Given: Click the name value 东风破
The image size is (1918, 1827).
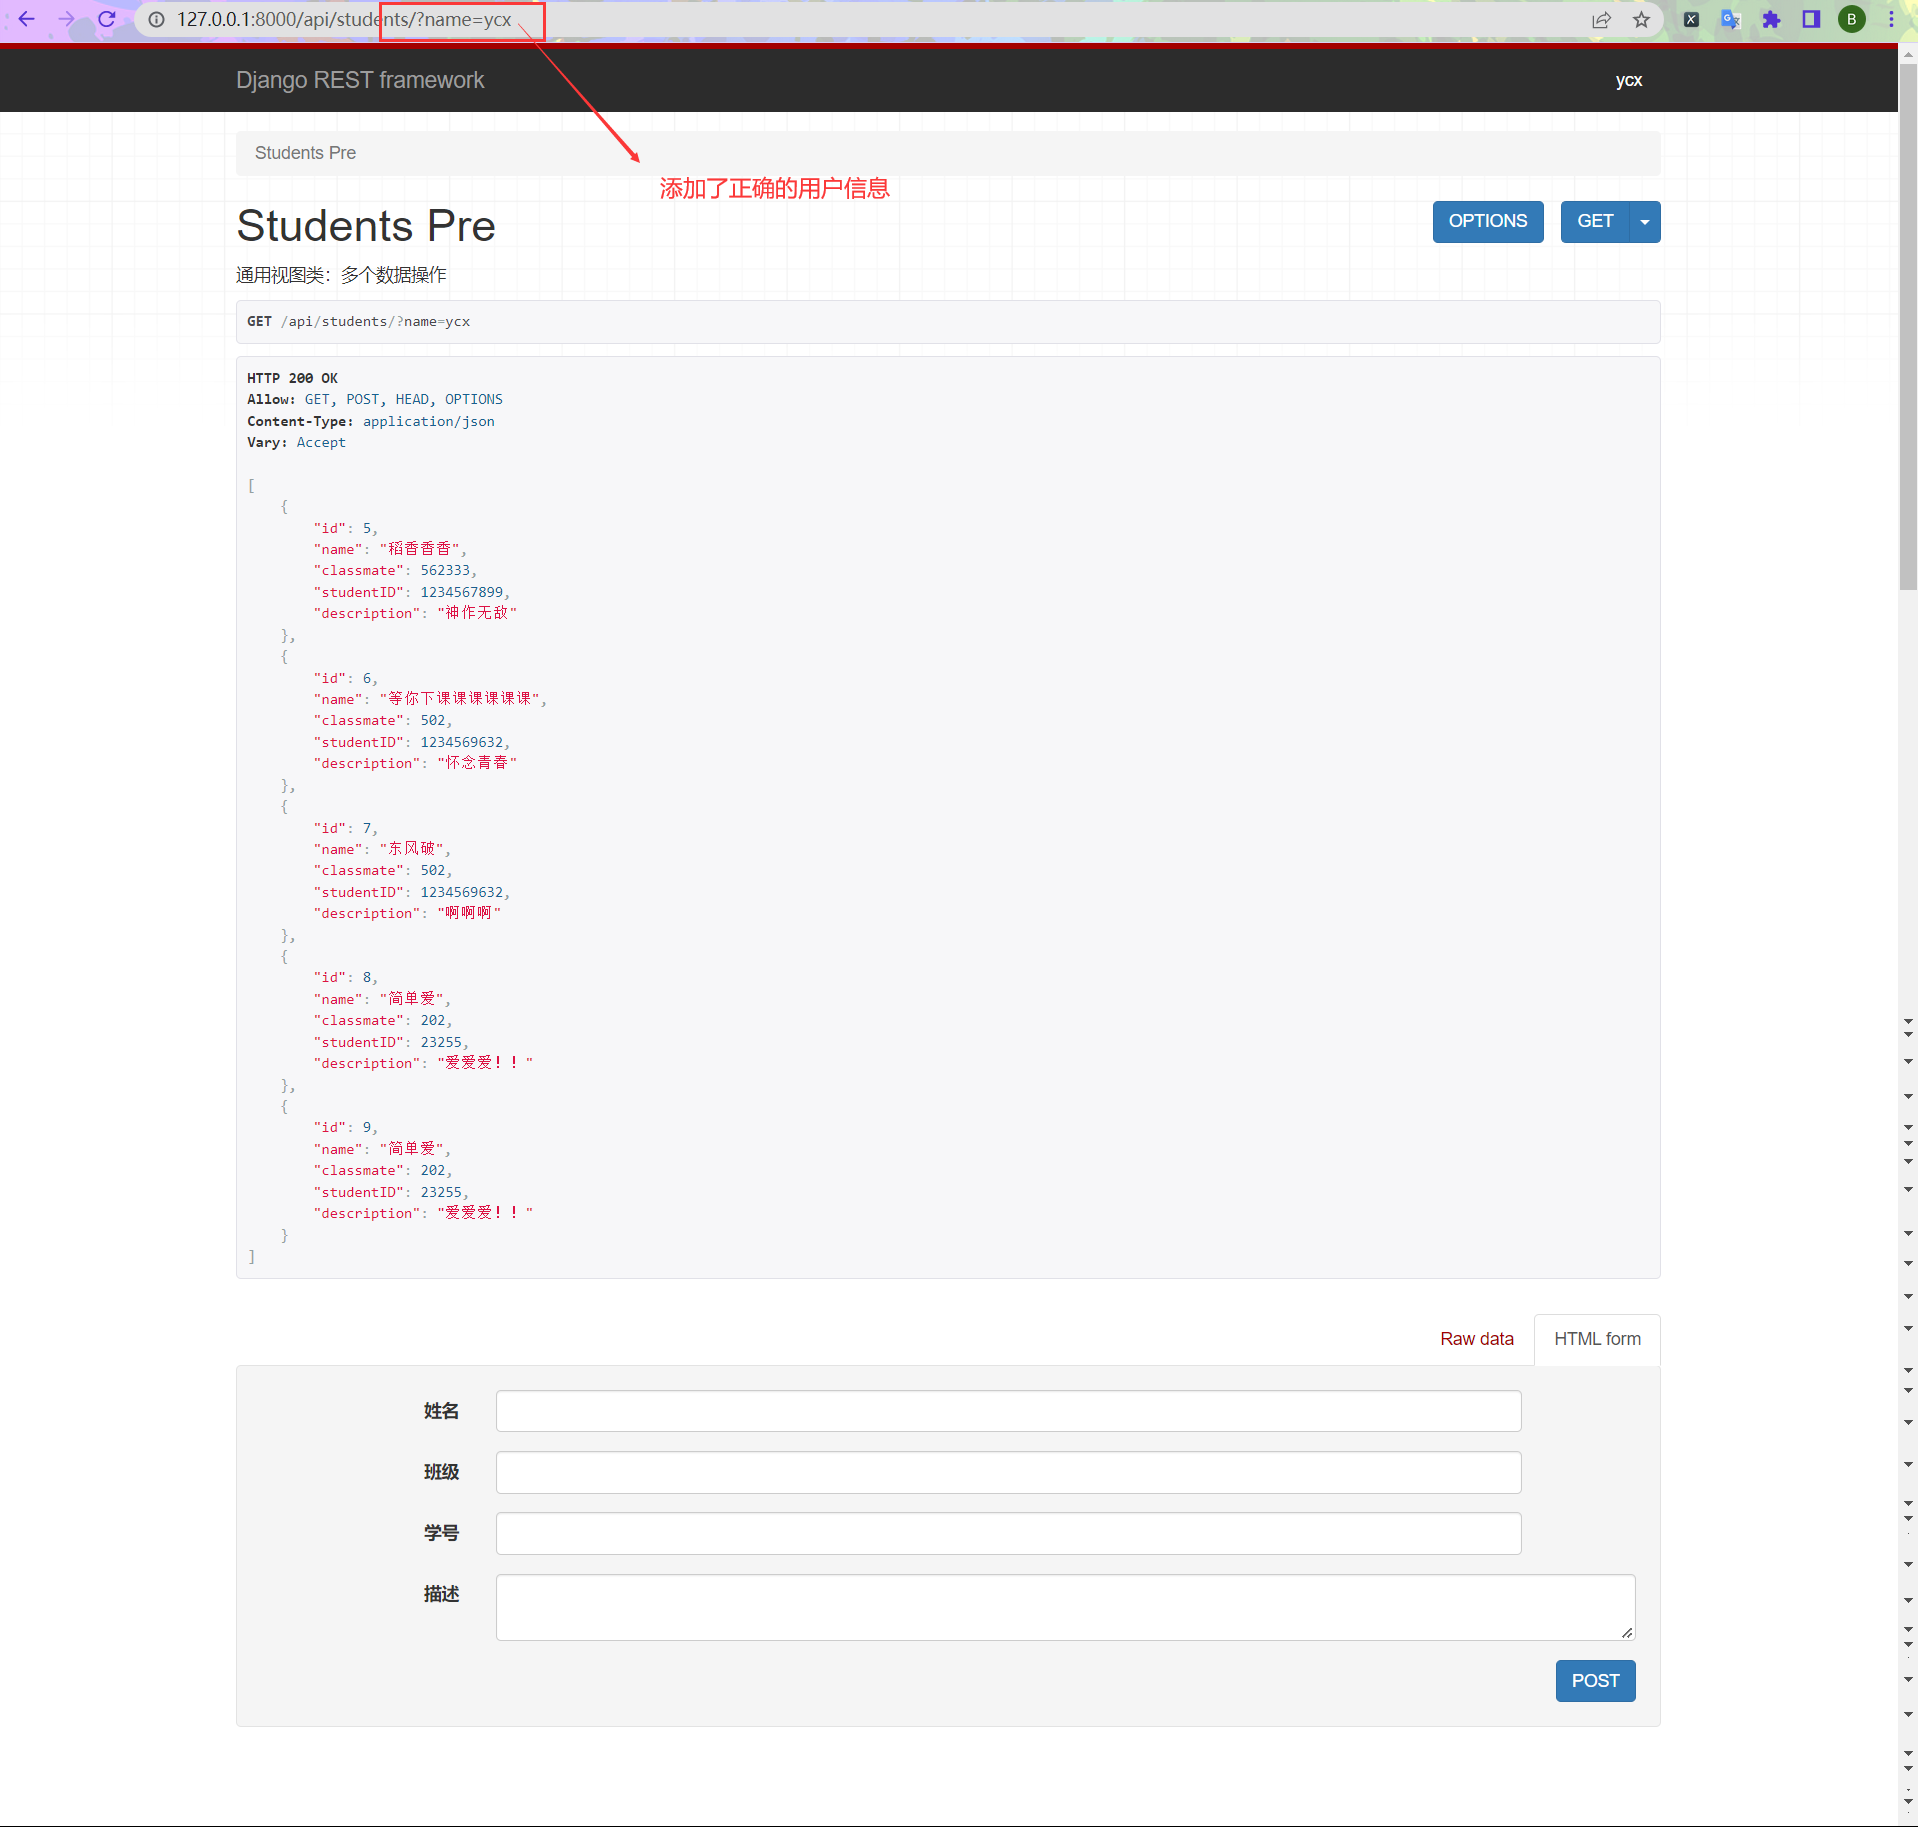Looking at the screenshot, I should [412, 849].
